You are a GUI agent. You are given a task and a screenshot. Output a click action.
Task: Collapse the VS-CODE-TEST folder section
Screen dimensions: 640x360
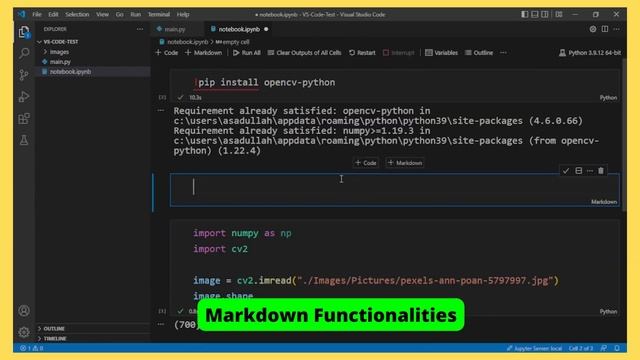60,42
